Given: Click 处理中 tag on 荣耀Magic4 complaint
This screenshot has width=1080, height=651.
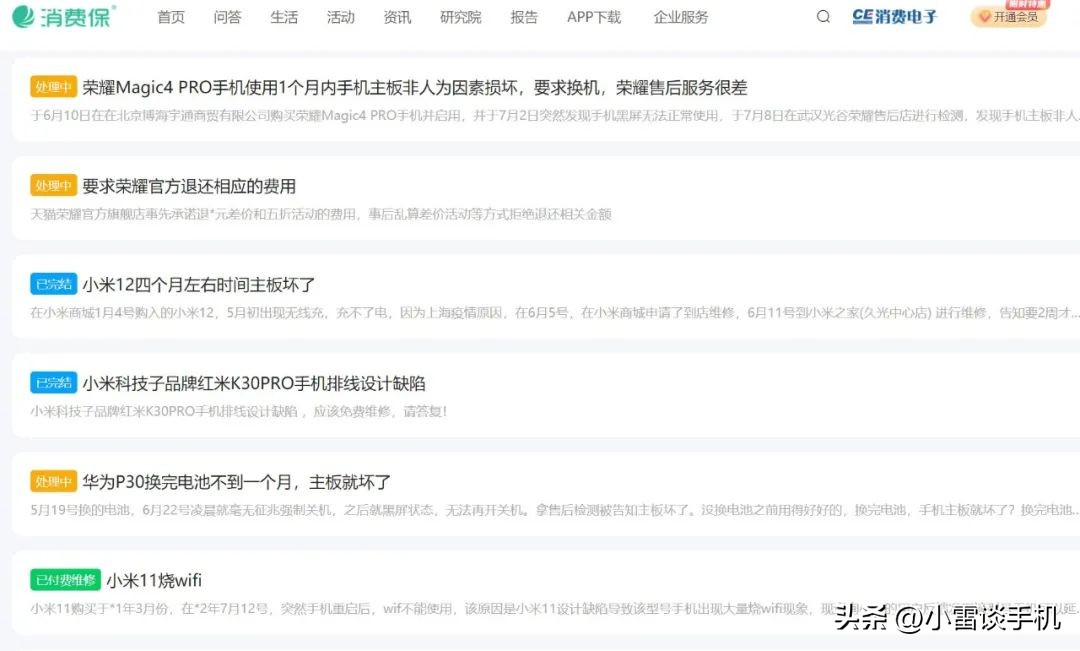Looking at the screenshot, I should click(x=53, y=87).
